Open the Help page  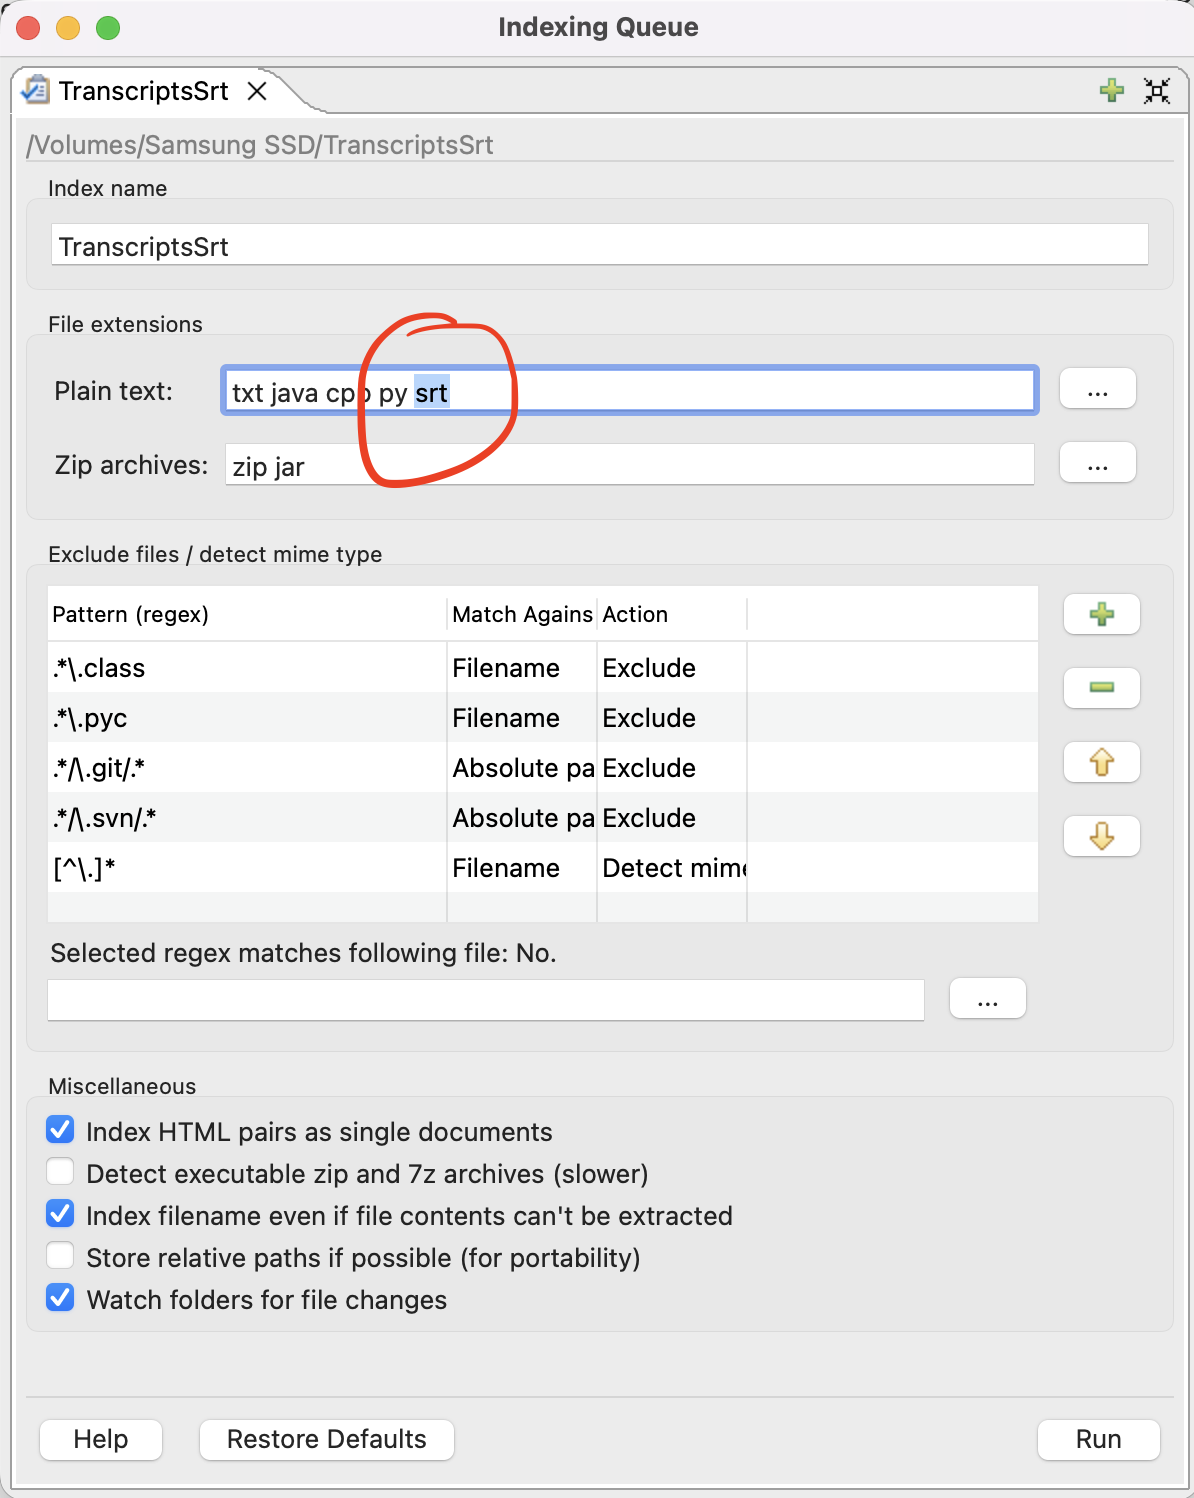[101, 1439]
